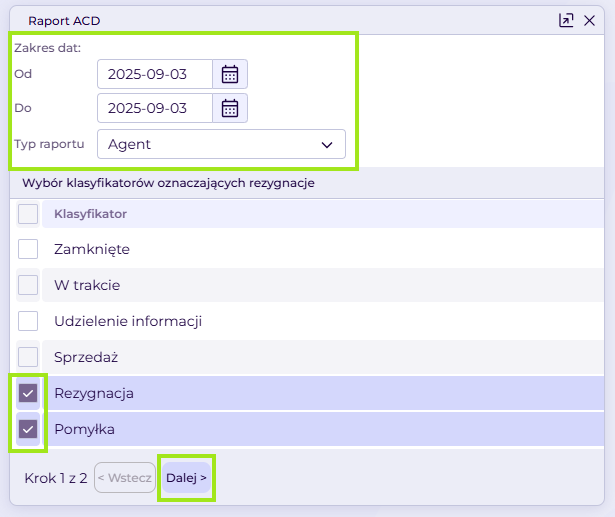Select the W trakcie row text
This screenshot has height=517, width=615.
87,285
